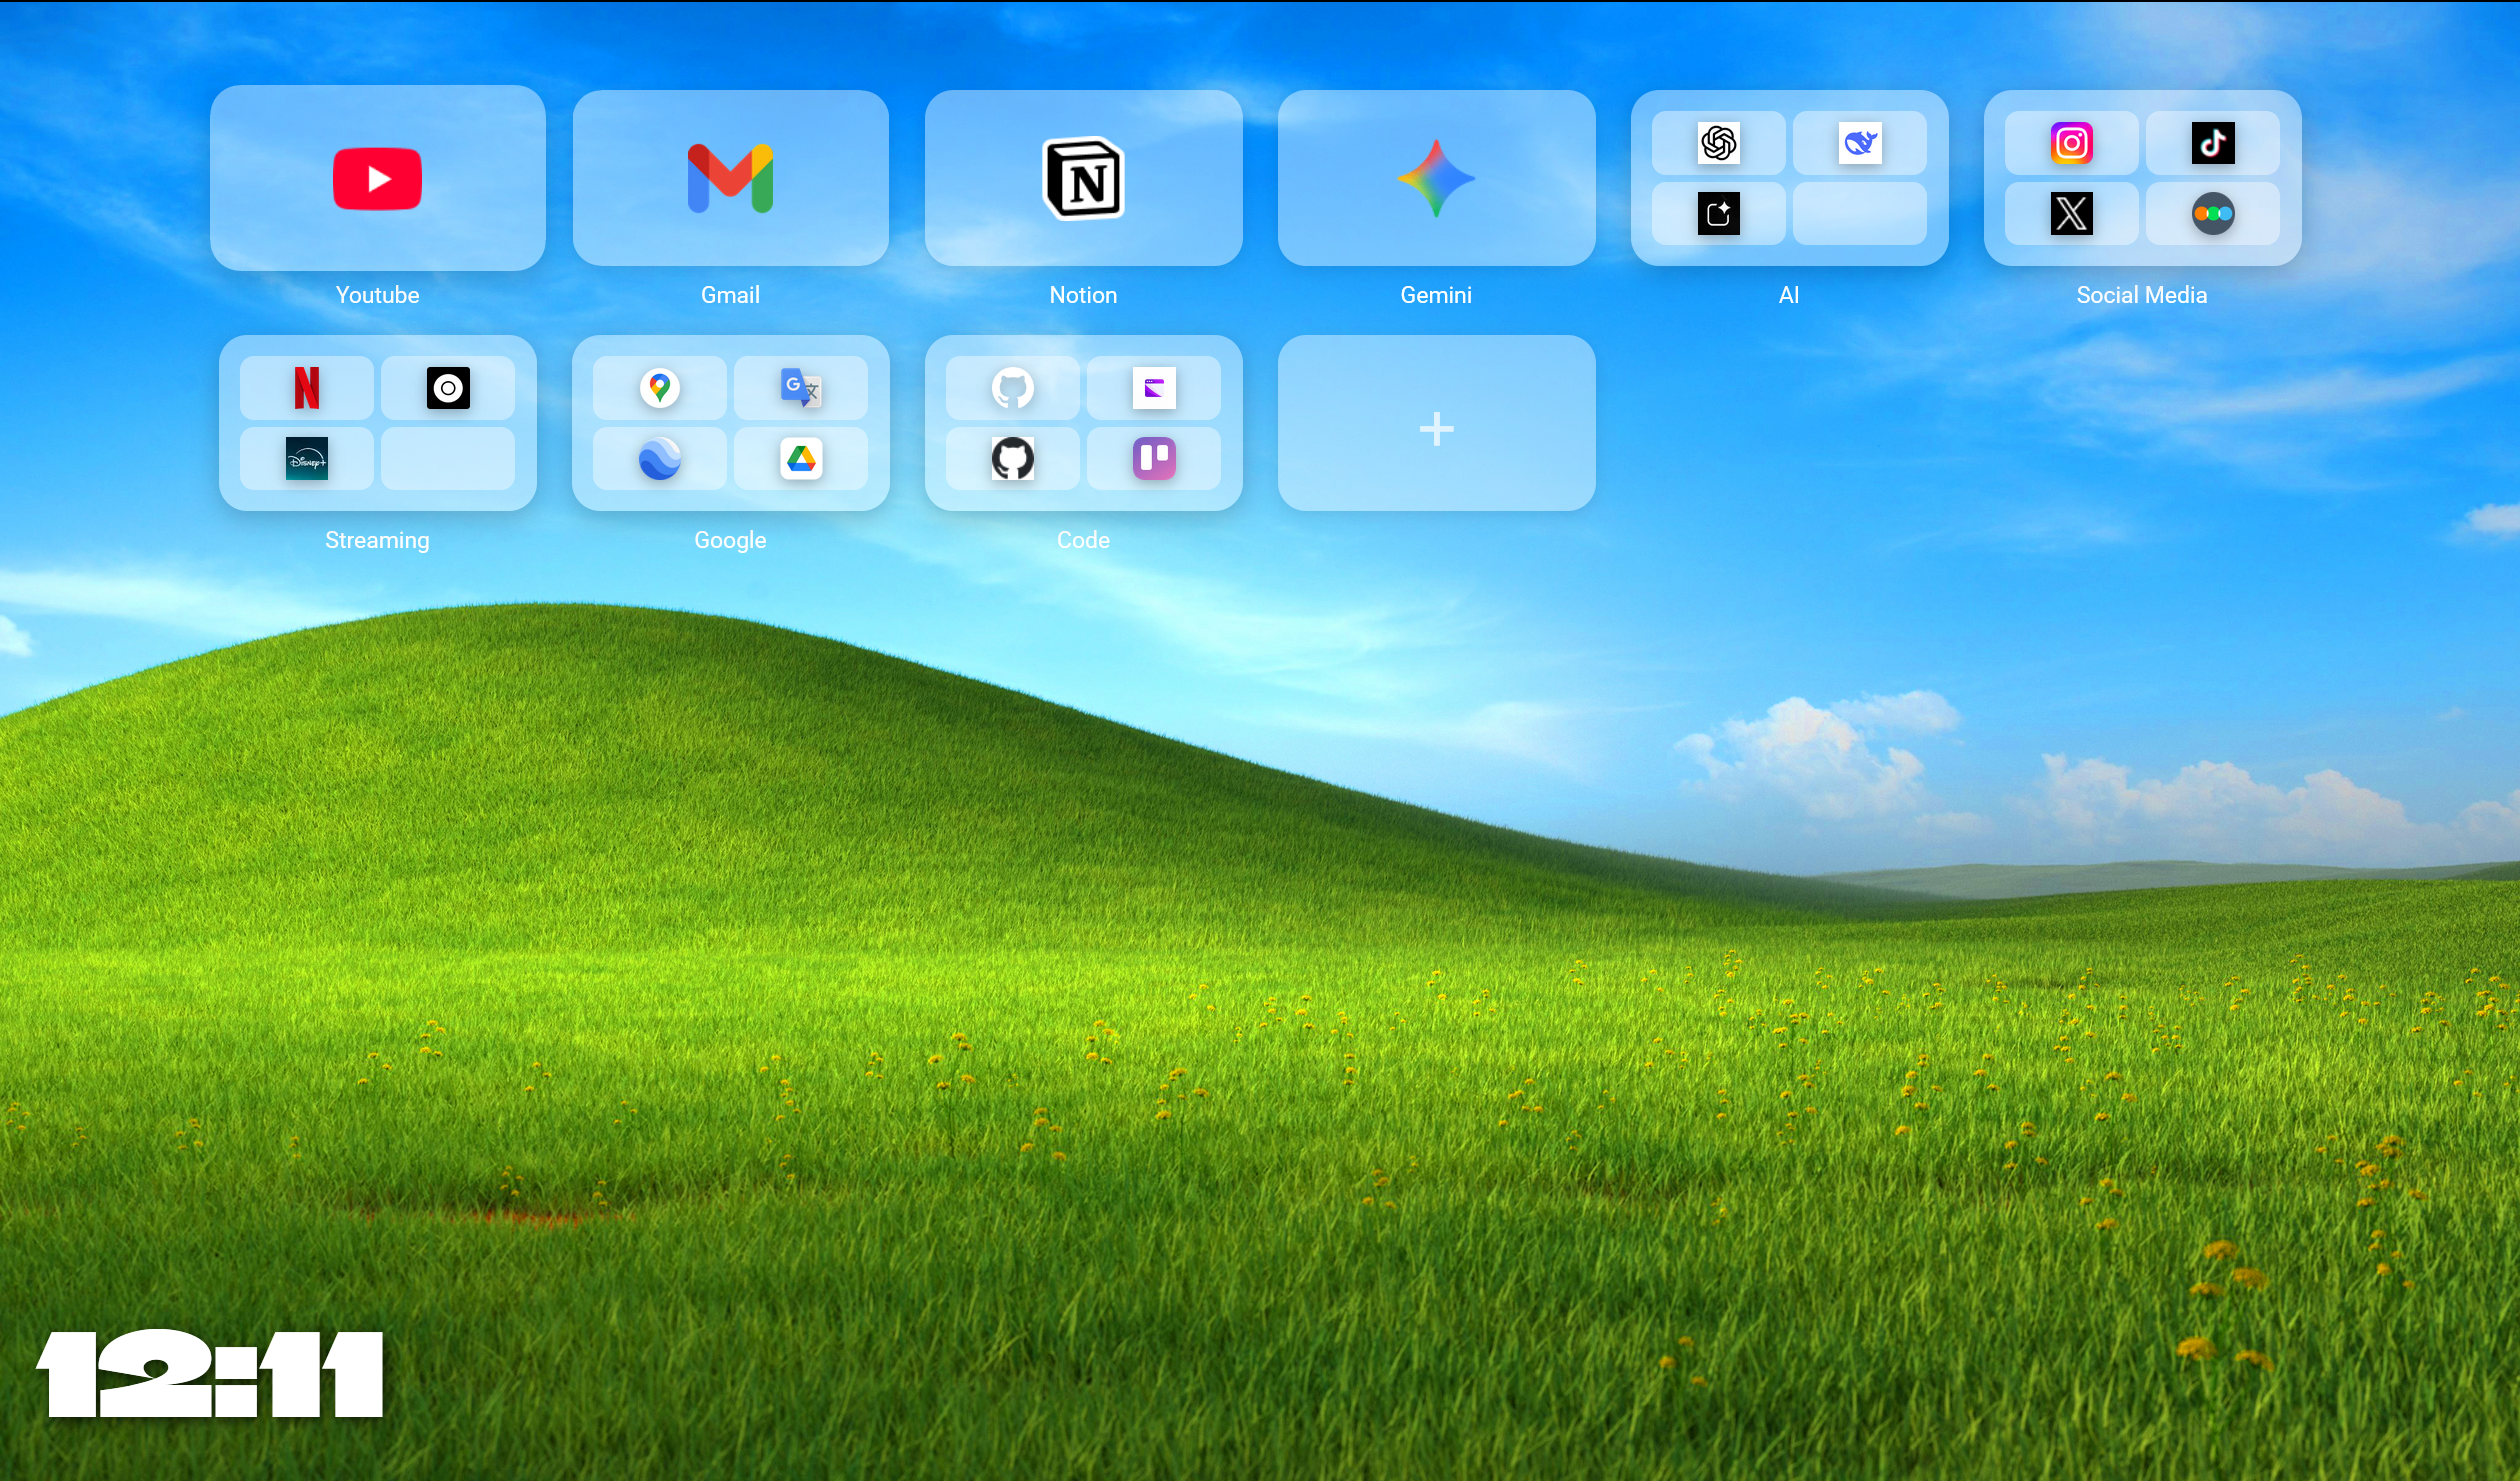Open Google Drive inside the Google folder
2520x1481 pixels.
point(801,459)
